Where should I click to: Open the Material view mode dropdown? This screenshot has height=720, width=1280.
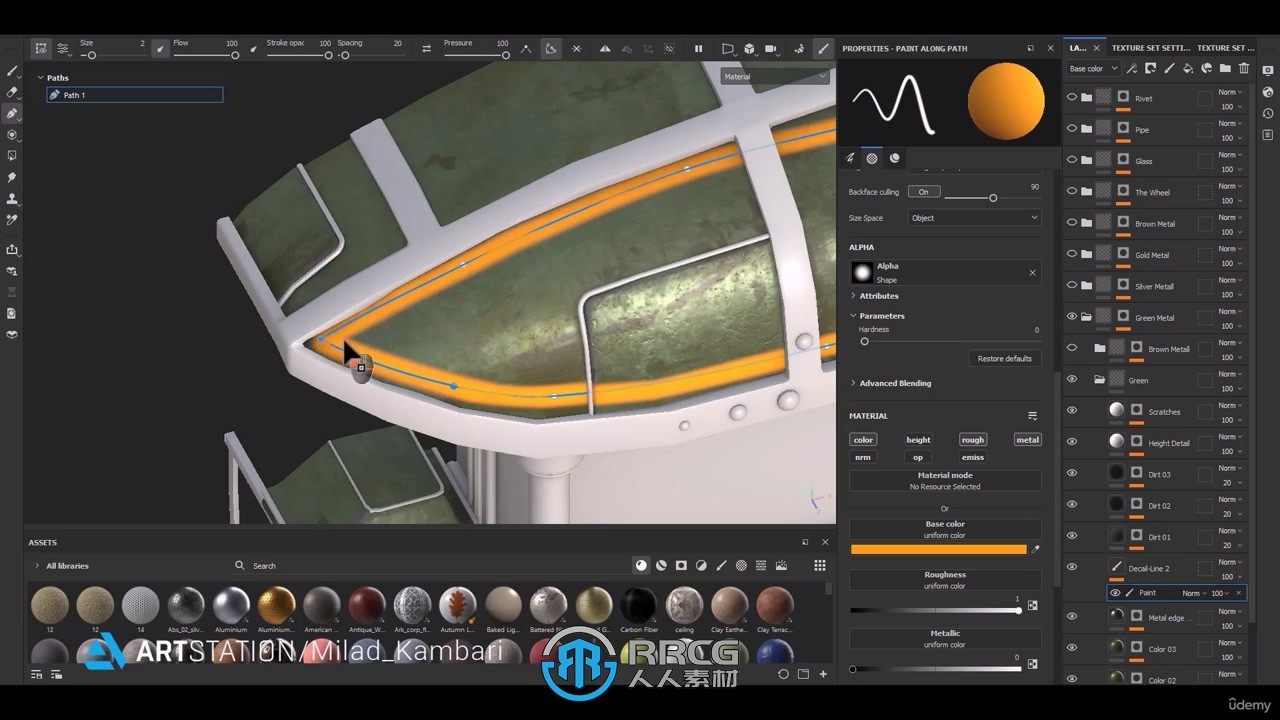pos(776,77)
